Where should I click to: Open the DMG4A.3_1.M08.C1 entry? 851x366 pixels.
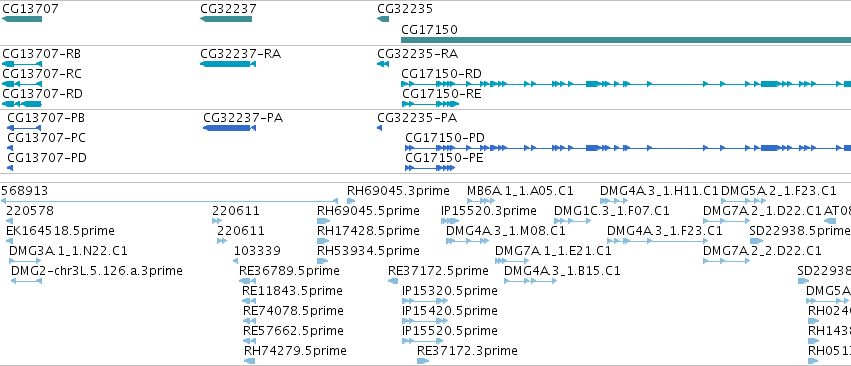pos(506,231)
